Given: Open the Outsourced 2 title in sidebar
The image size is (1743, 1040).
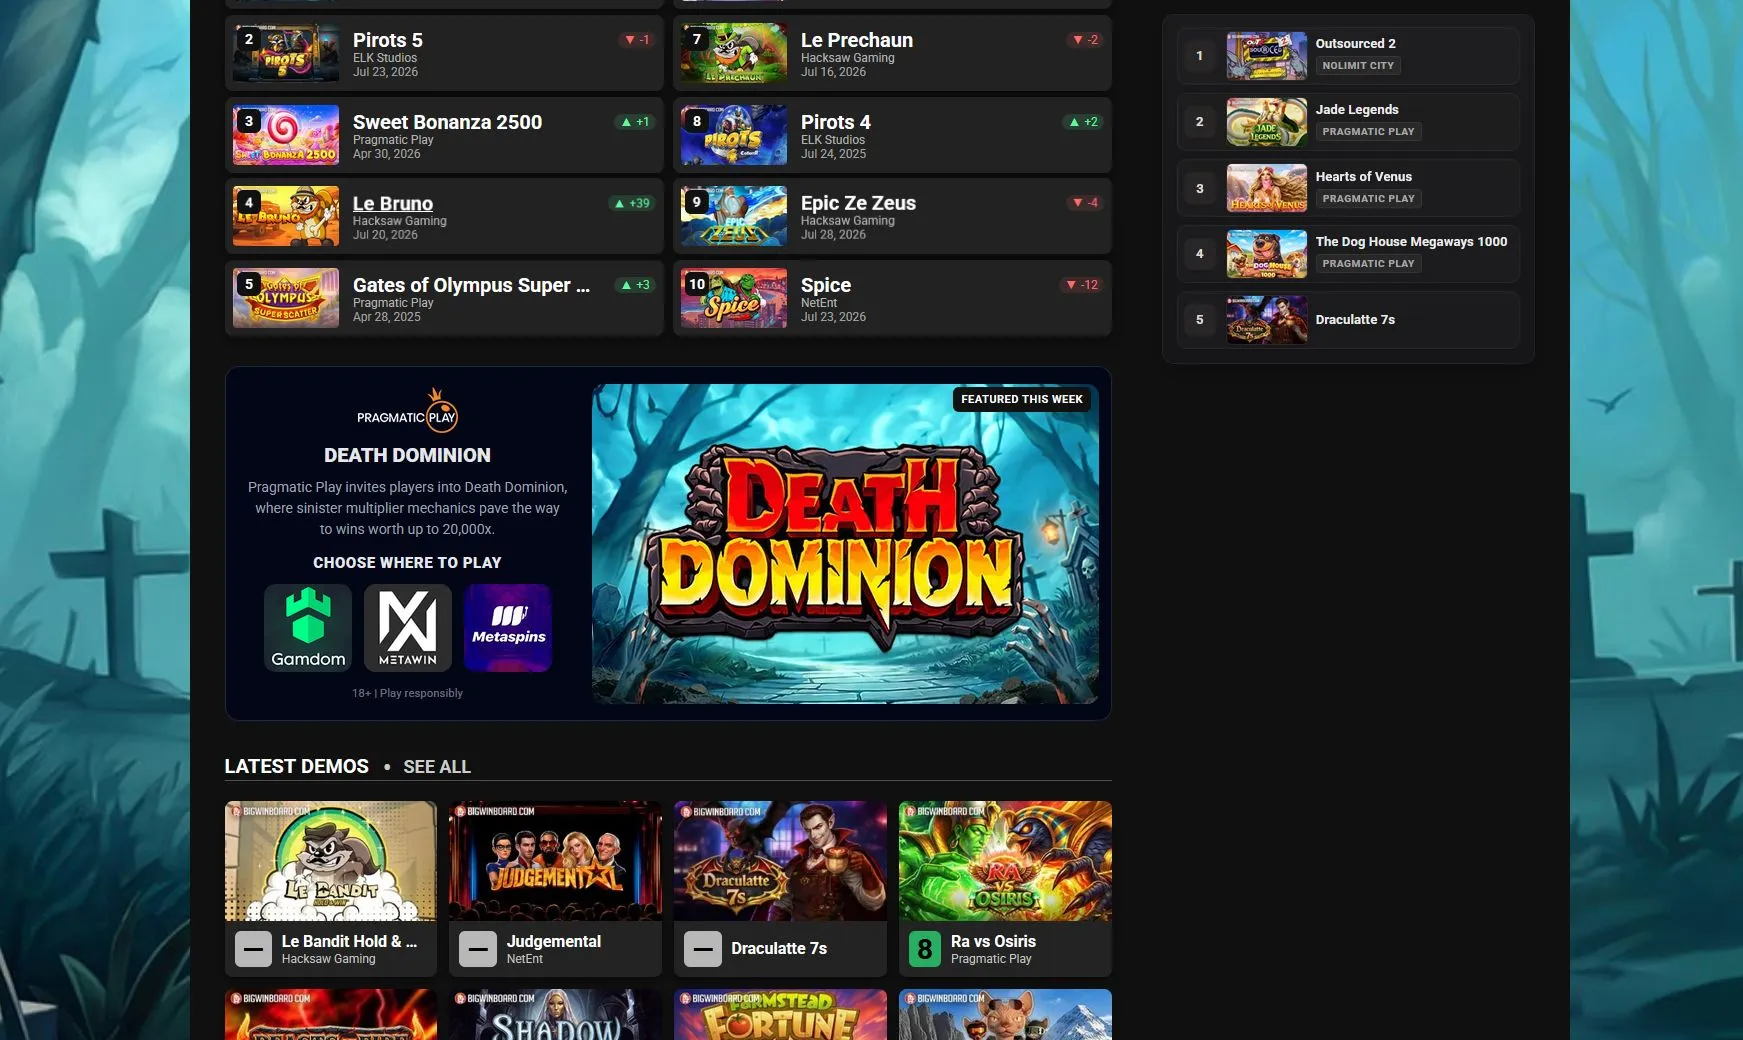Looking at the screenshot, I should [x=1355, y=44].
